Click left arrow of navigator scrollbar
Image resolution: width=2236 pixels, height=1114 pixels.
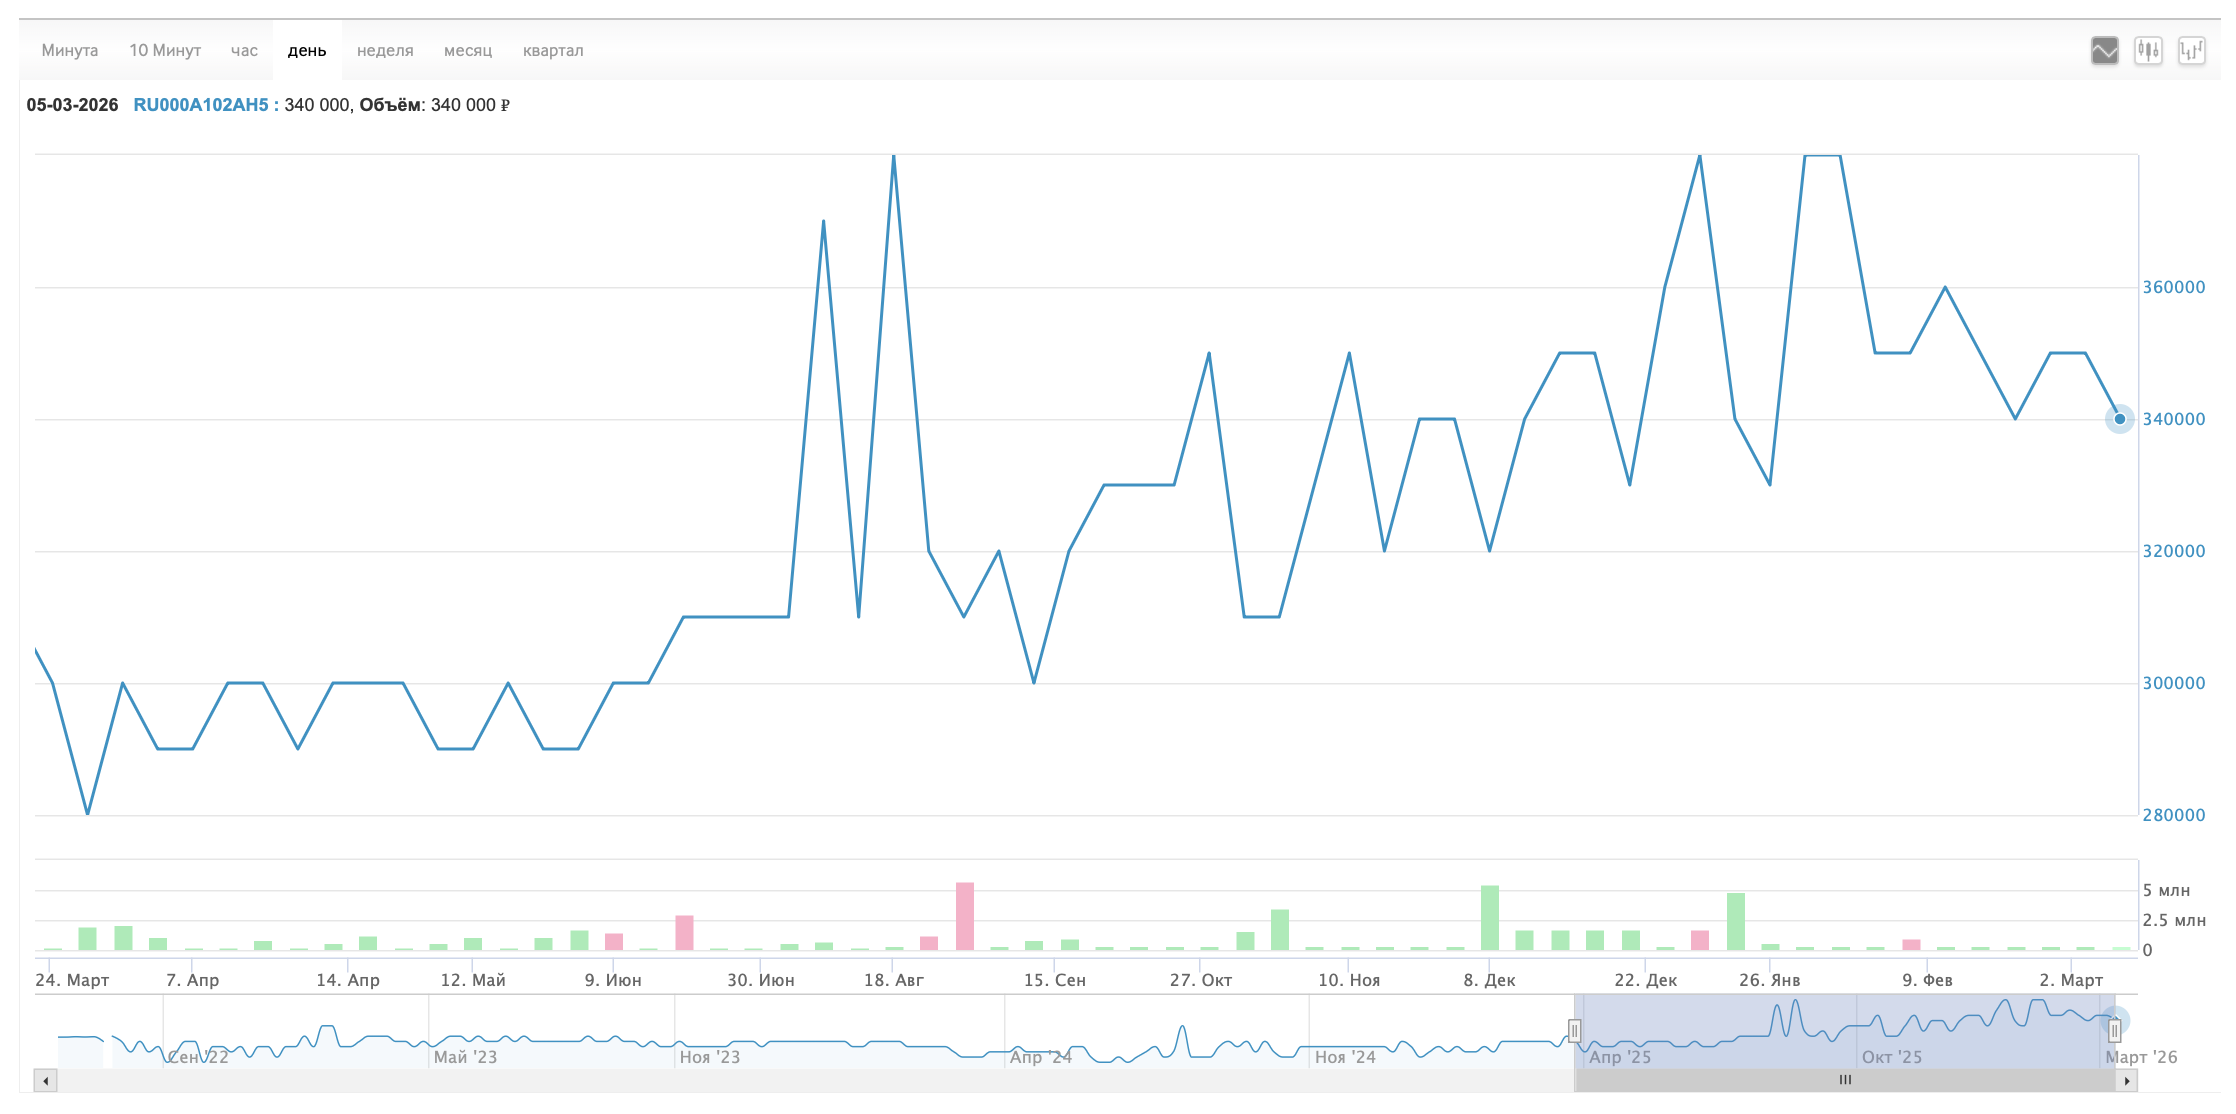pos(45,1080)
